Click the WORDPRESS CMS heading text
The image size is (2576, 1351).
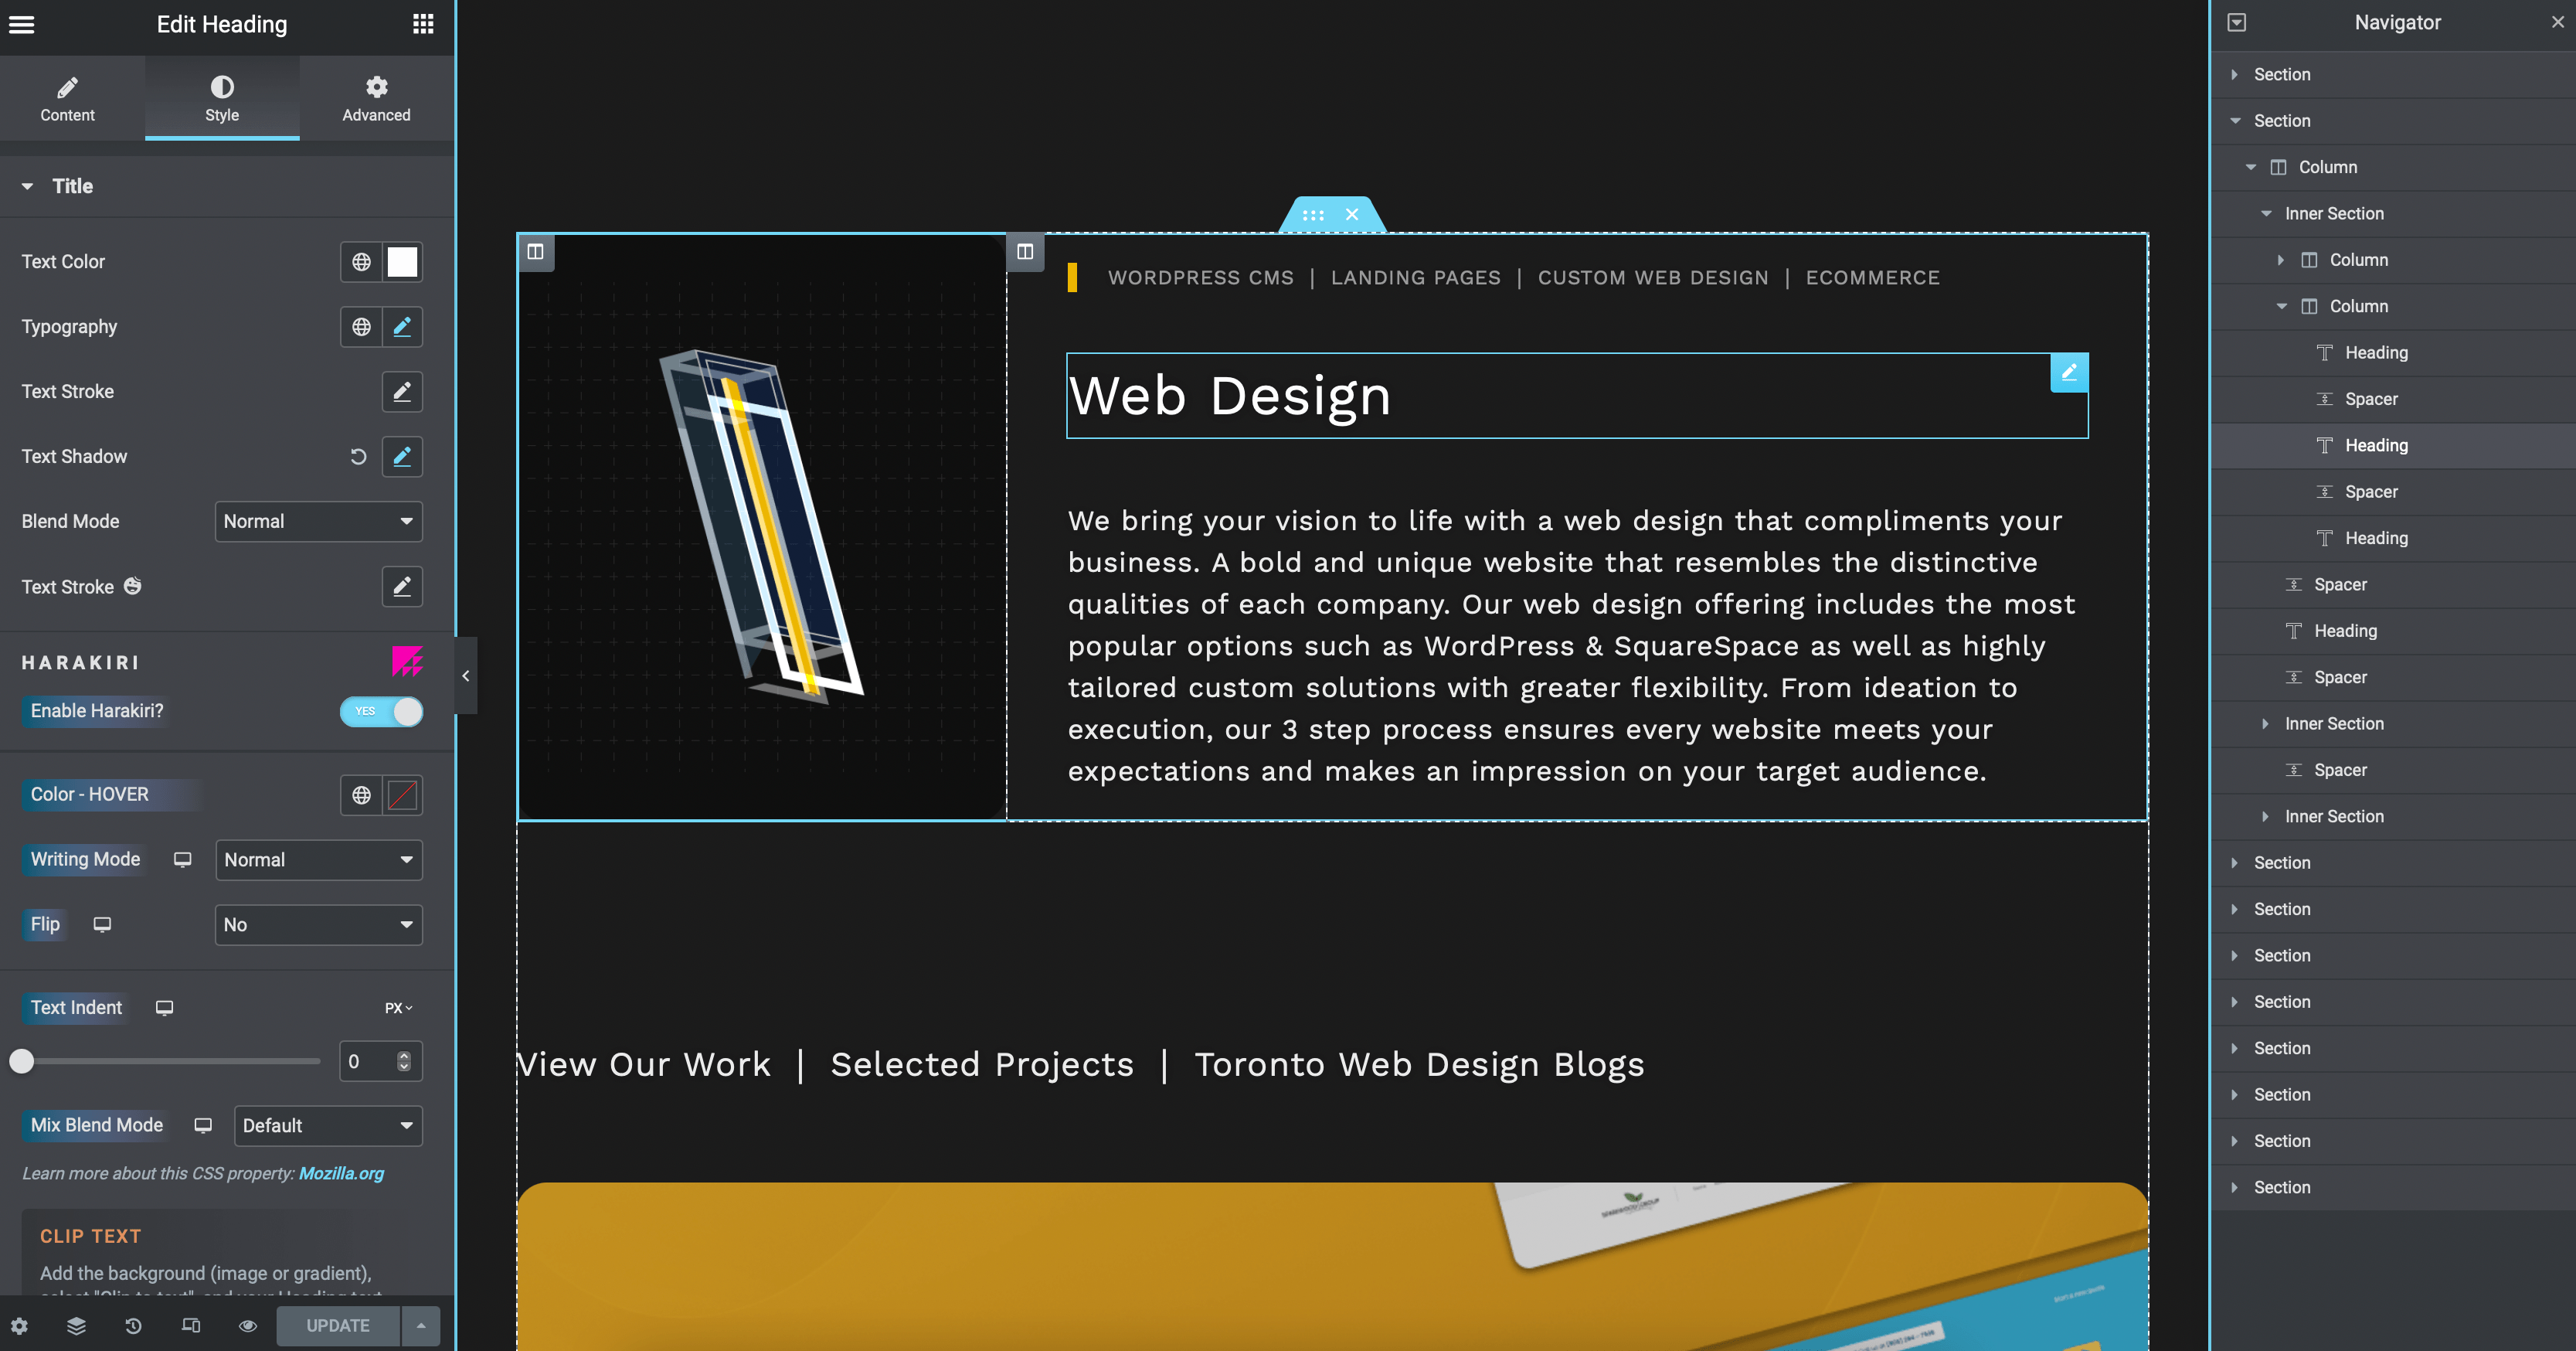click(1200, 278)
